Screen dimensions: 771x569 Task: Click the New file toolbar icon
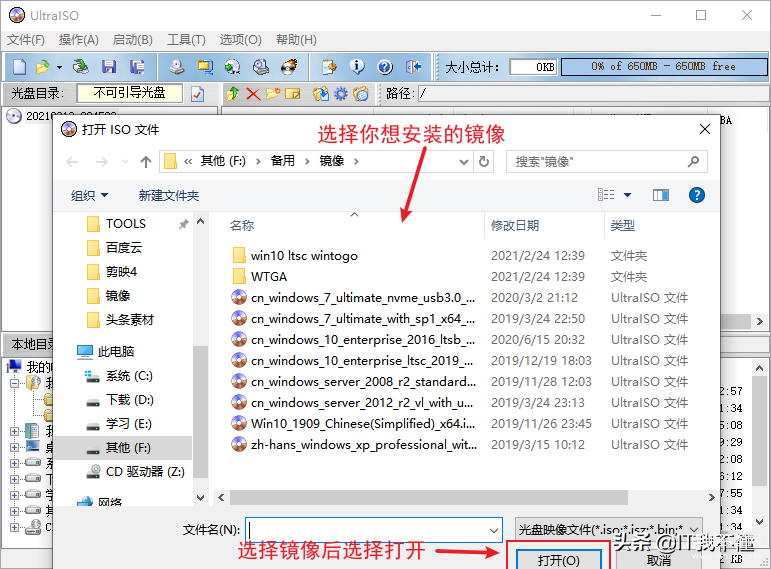pos(20,66)
